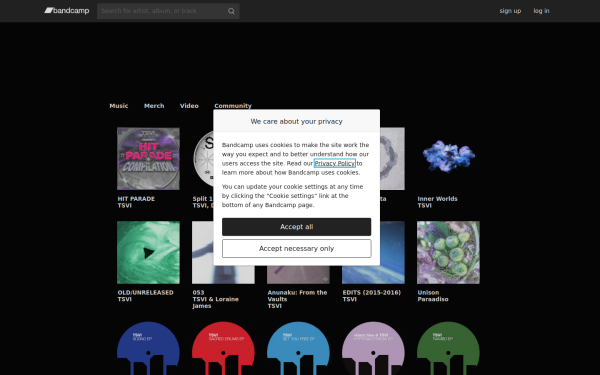
Task: Click the OLD/UNRELEASED title text
Action: point(145,292)
